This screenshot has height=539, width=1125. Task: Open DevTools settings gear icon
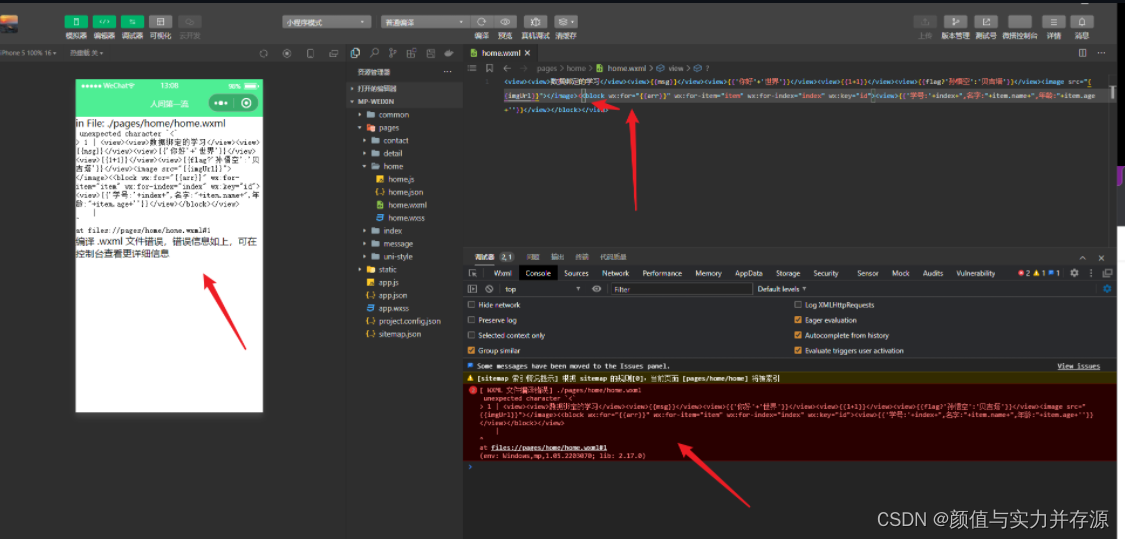[1074, 273]
